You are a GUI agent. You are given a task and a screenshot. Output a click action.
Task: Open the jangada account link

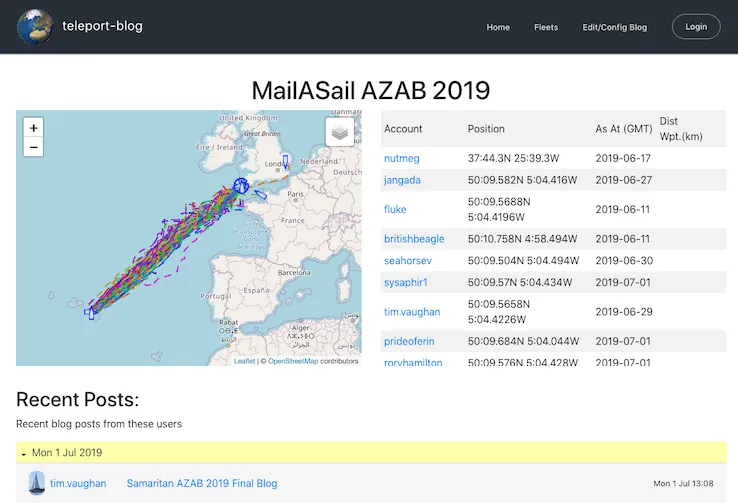coord(403,180)
